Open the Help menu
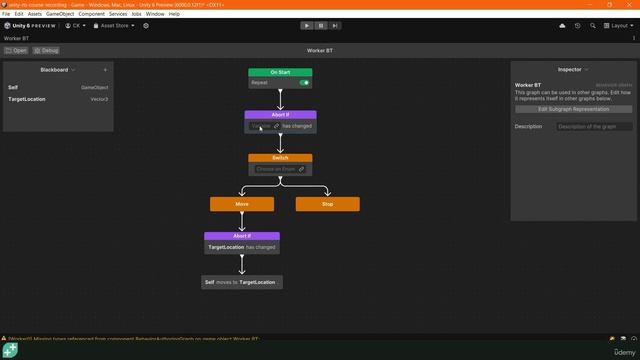This screenshot has width=640, height=360. click(x=174, y=14)
